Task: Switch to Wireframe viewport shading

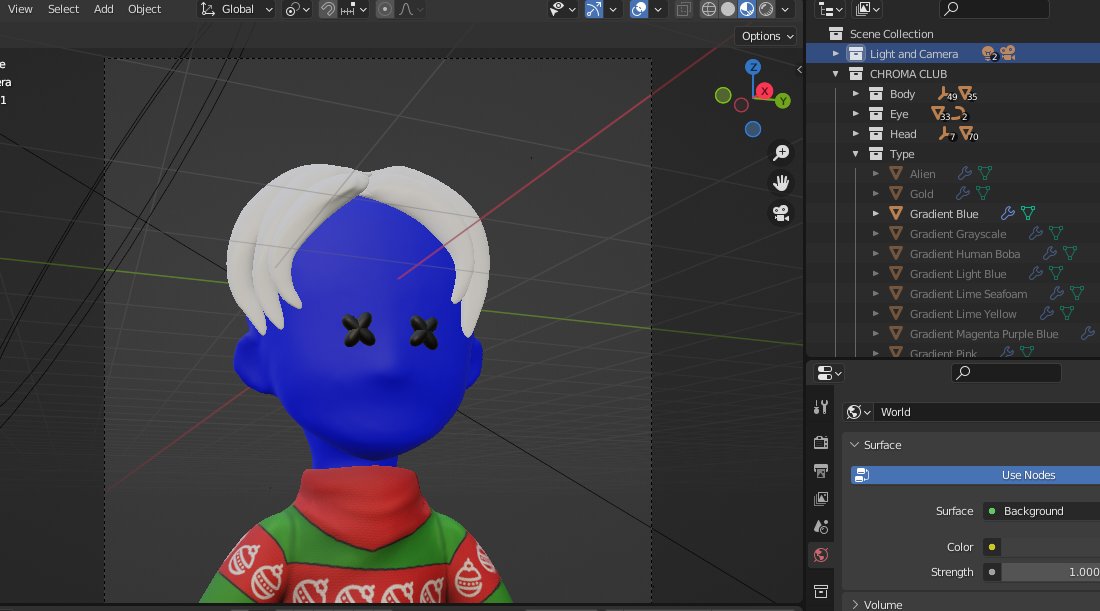Action: click(709, 9)
